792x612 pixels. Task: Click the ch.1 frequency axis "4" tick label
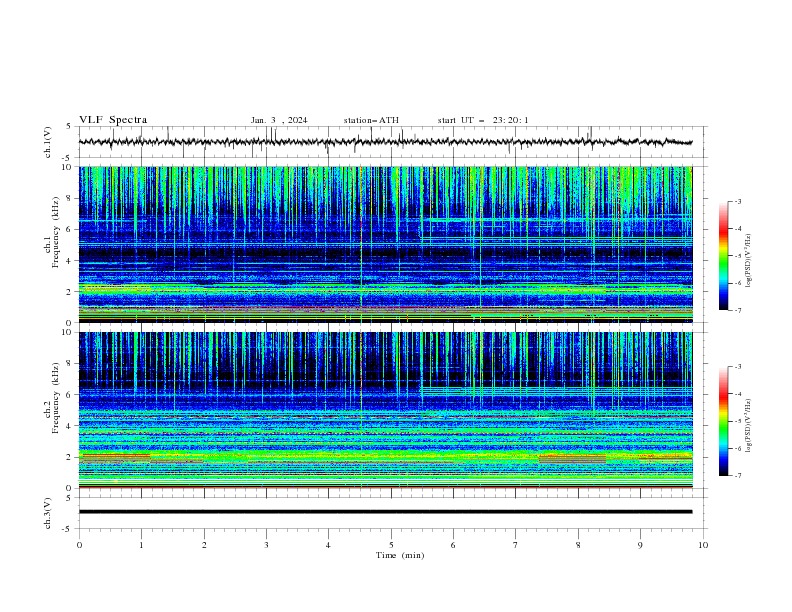69,261
